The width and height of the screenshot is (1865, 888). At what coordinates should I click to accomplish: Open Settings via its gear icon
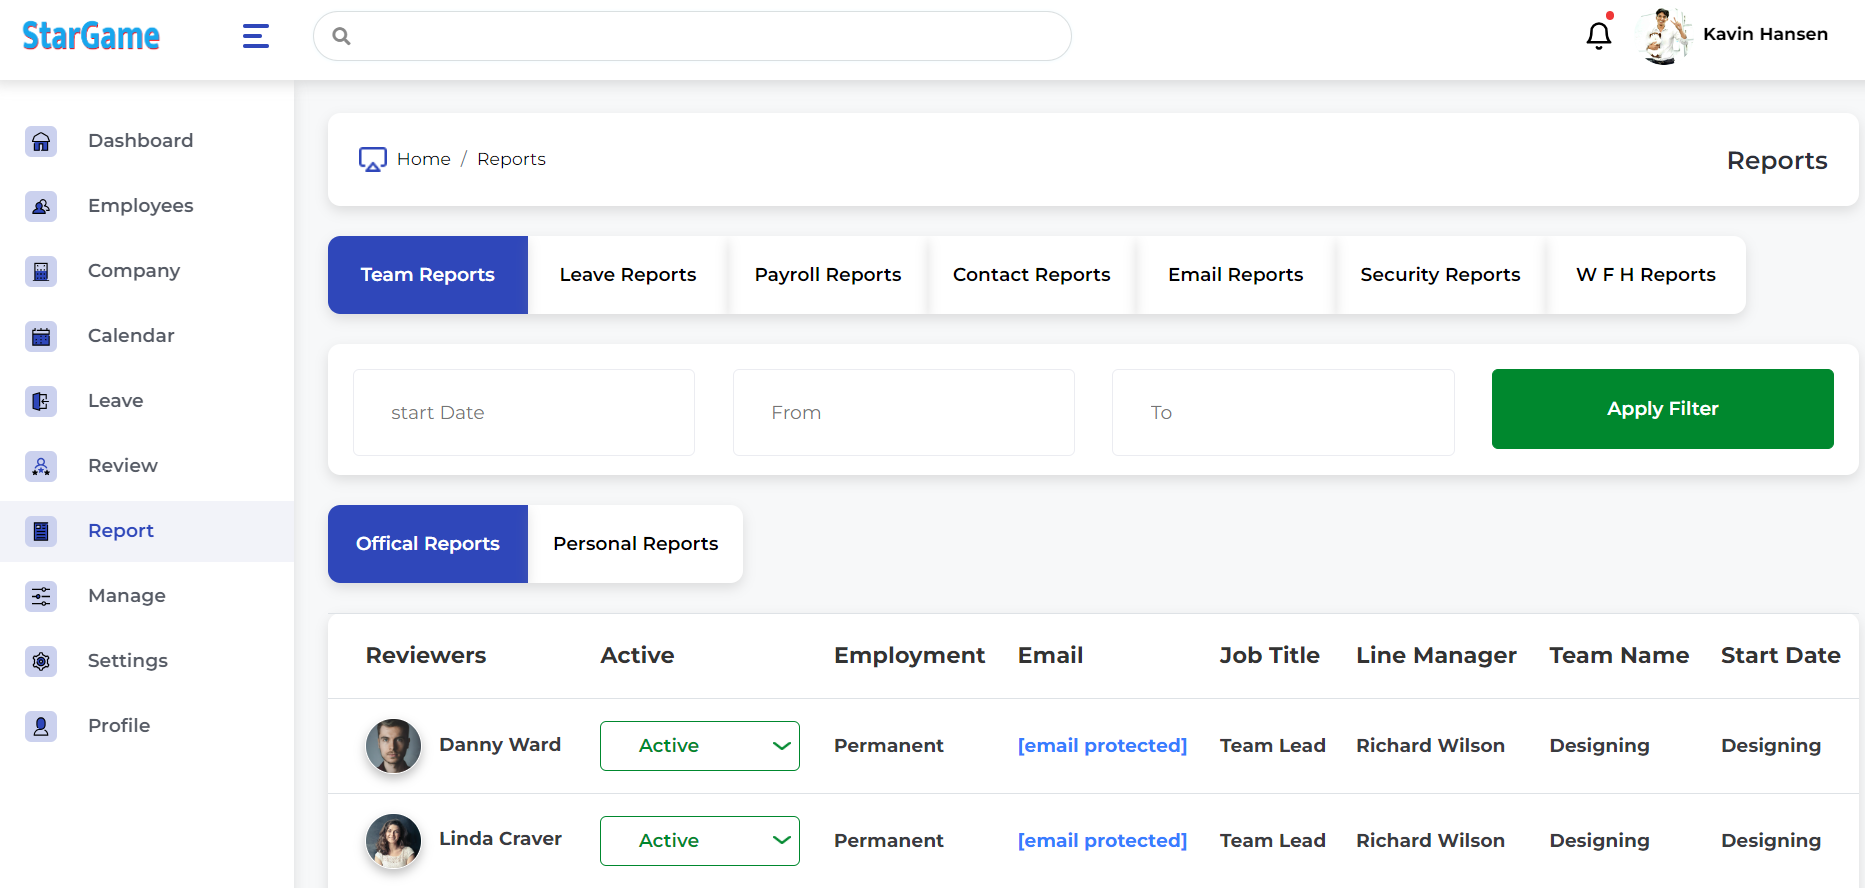pyautogui.click(x=41, y=661)
